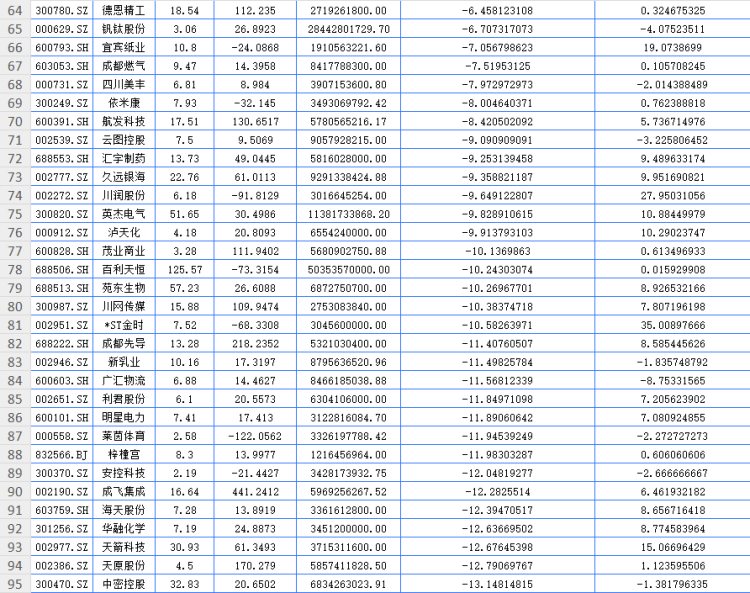Select the cell 英杰电气
The image size is (750, 593).
[124, 214]
